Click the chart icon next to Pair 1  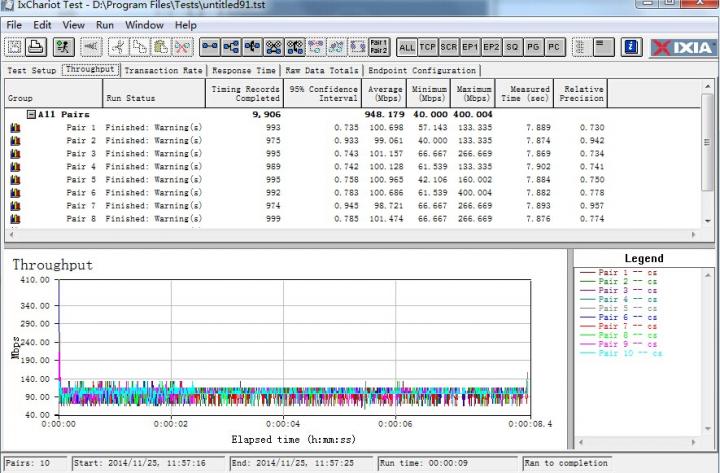pyautogui.click(x=15, y=128)
